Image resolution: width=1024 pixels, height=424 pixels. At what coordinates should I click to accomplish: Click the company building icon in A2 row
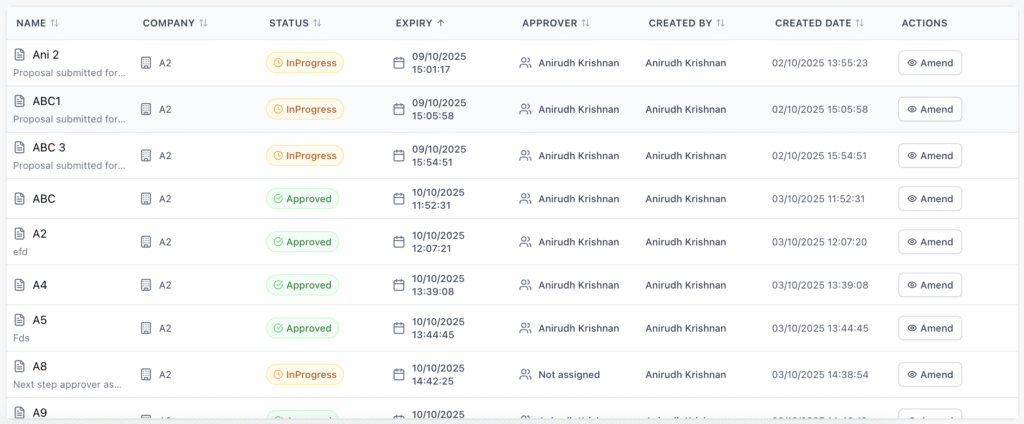click(146, 242)
